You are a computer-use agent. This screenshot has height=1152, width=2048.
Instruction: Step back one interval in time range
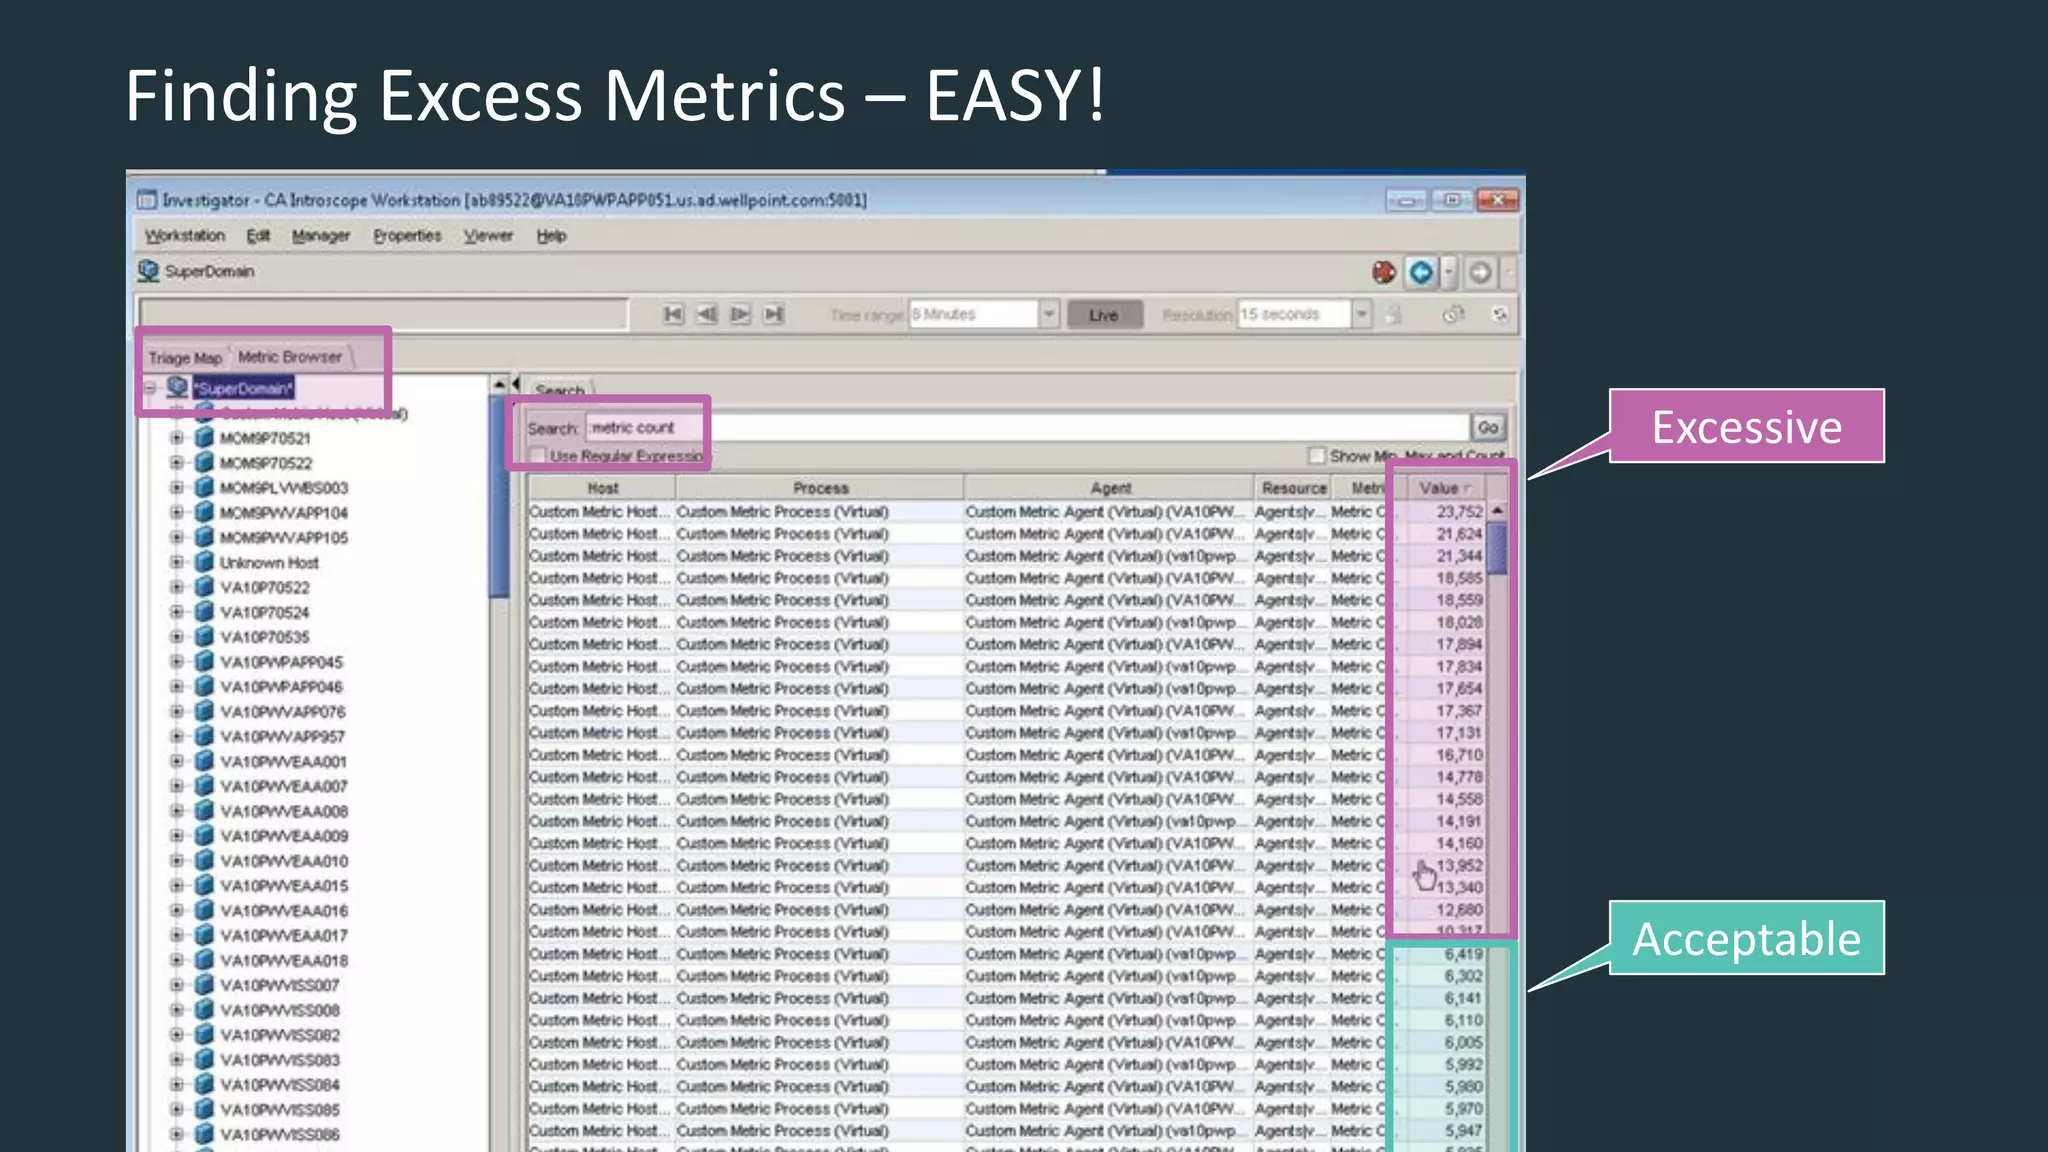(707, 315)
